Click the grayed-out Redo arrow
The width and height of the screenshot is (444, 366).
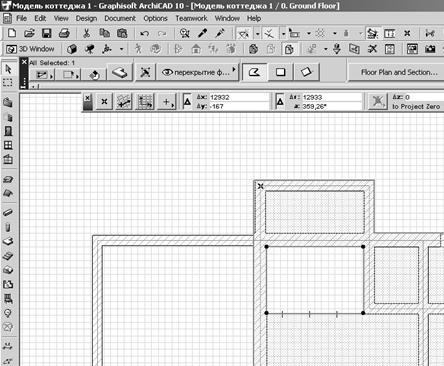tap(162, 33)
